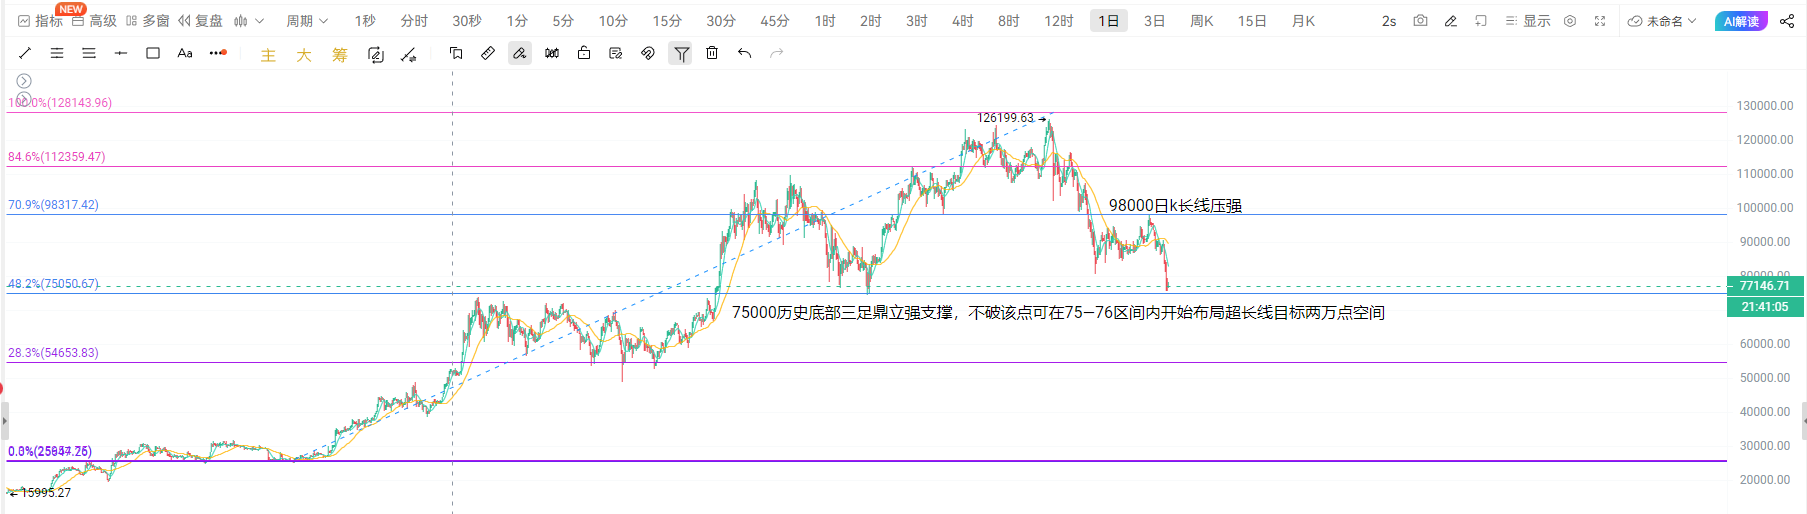1807x514 pixels.
Task: Click the share icon
Action: pyautogui.click(x=1787, y=21)
